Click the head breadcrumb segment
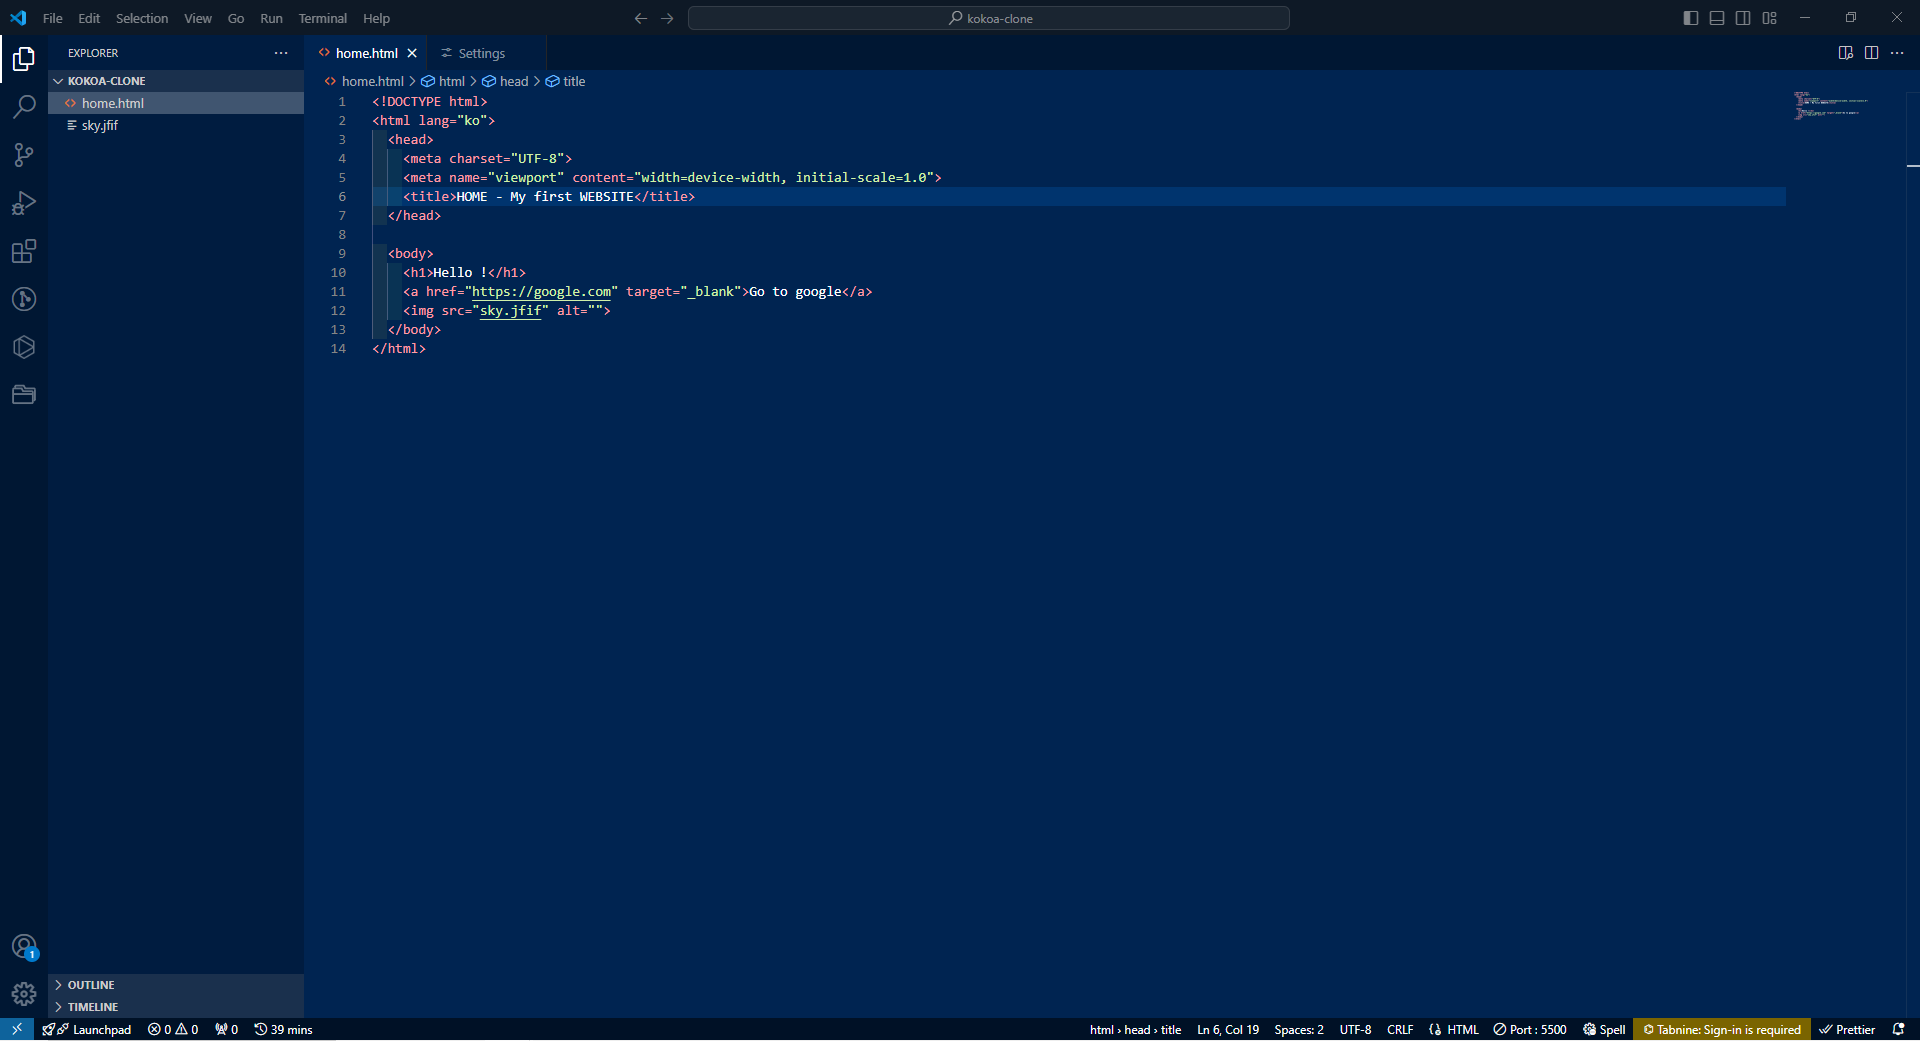 coord(505,81)
